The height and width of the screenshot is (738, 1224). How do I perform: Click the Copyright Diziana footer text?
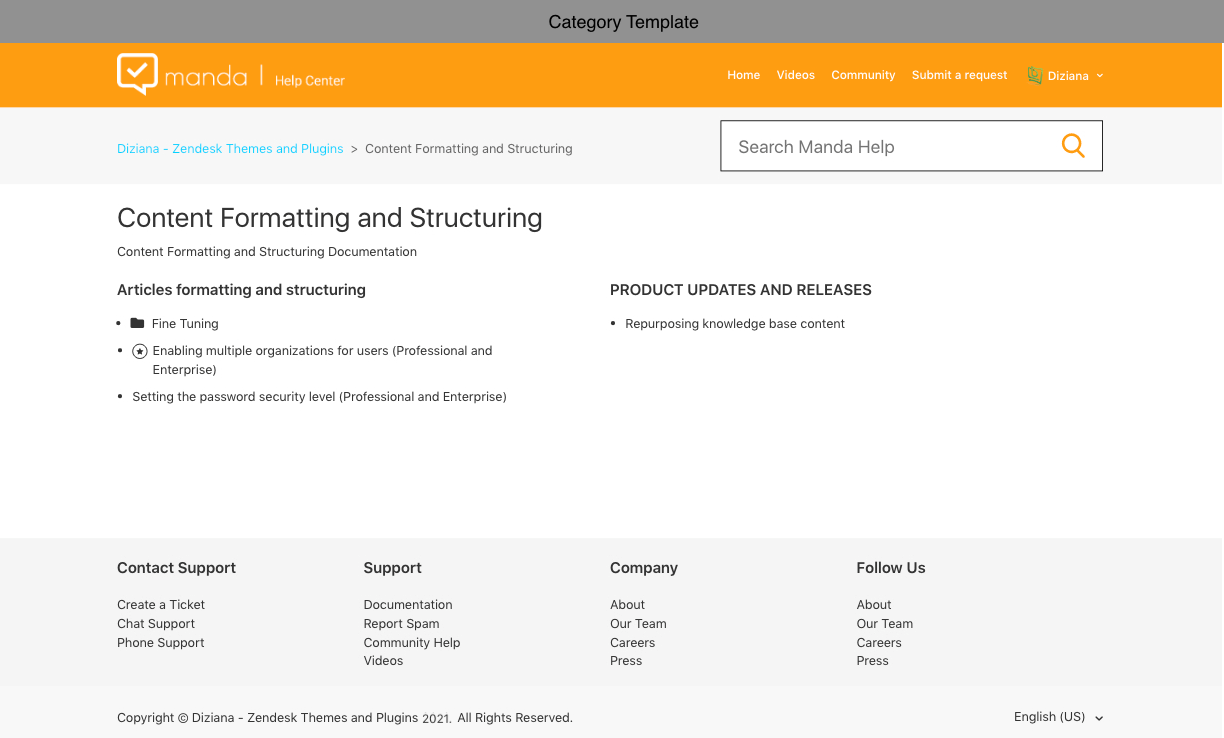coord(345,717)
